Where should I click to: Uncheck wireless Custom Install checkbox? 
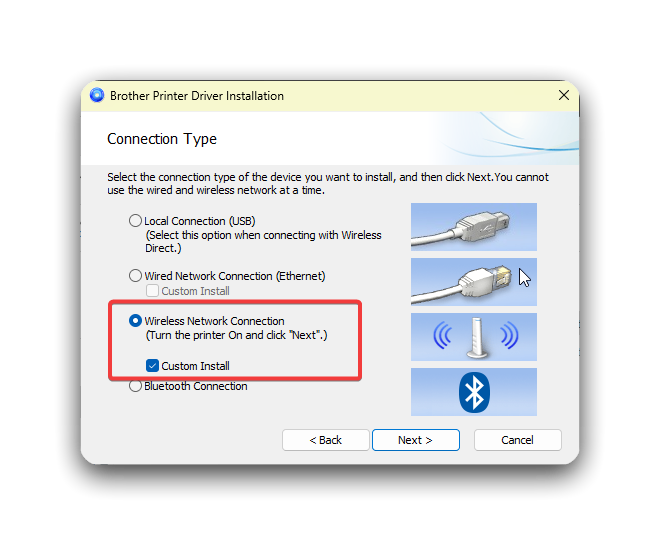point(152,366)
